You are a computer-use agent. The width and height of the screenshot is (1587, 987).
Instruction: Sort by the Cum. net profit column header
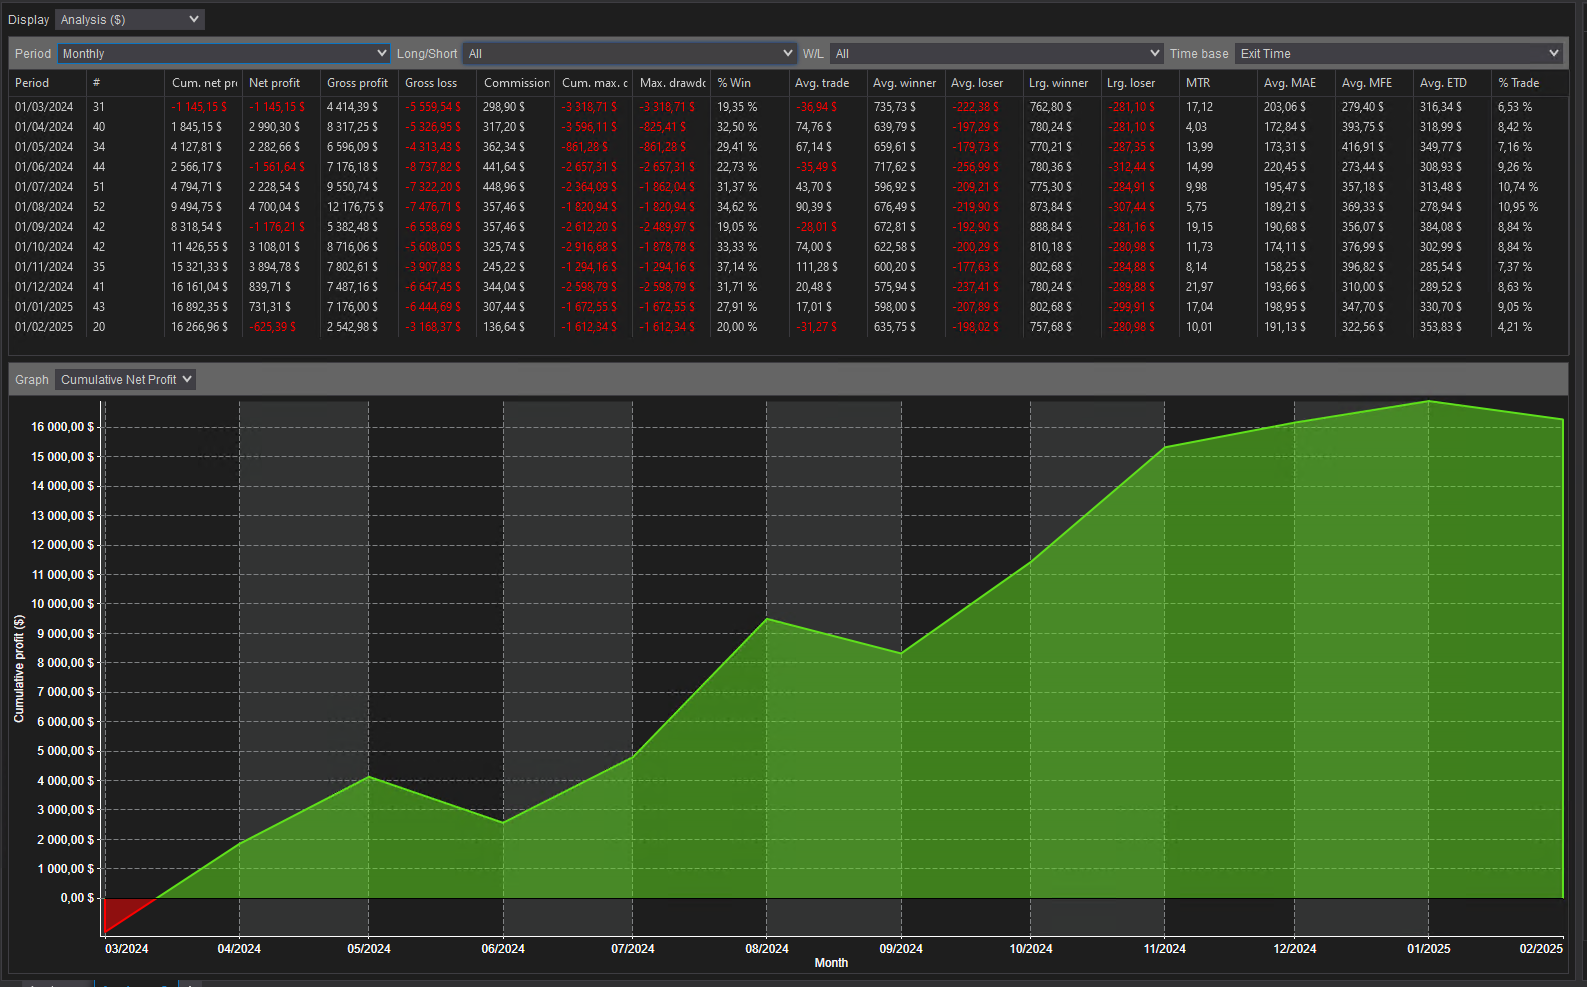point(204,83)
